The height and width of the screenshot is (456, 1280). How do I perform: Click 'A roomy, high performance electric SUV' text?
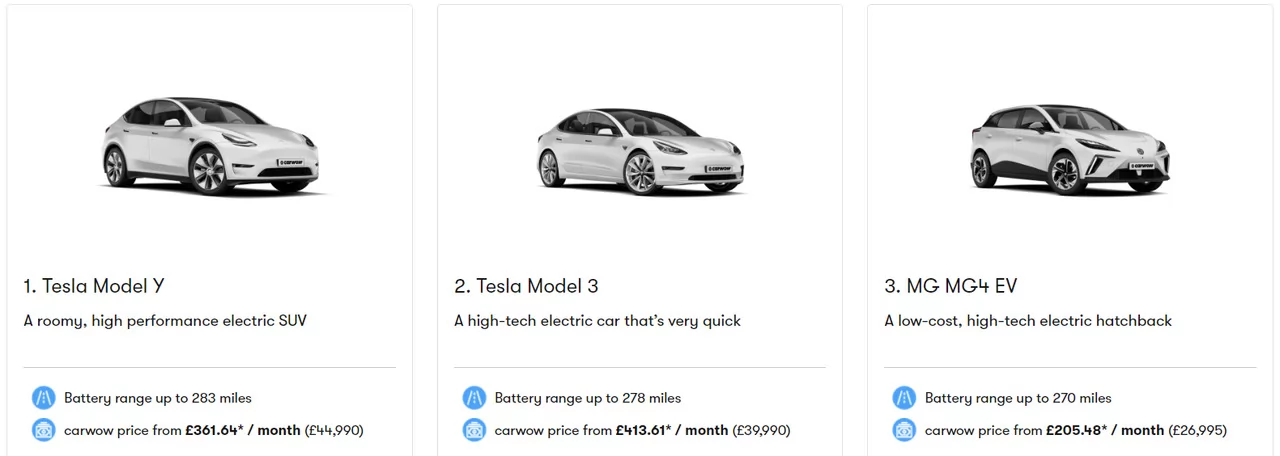click(165, 321)
